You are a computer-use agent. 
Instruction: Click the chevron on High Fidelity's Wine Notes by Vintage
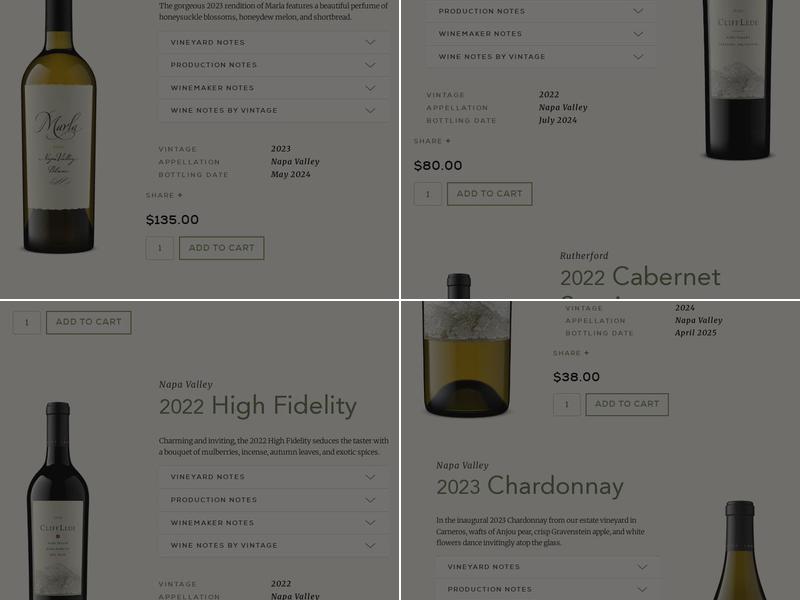tap(370, 545)
